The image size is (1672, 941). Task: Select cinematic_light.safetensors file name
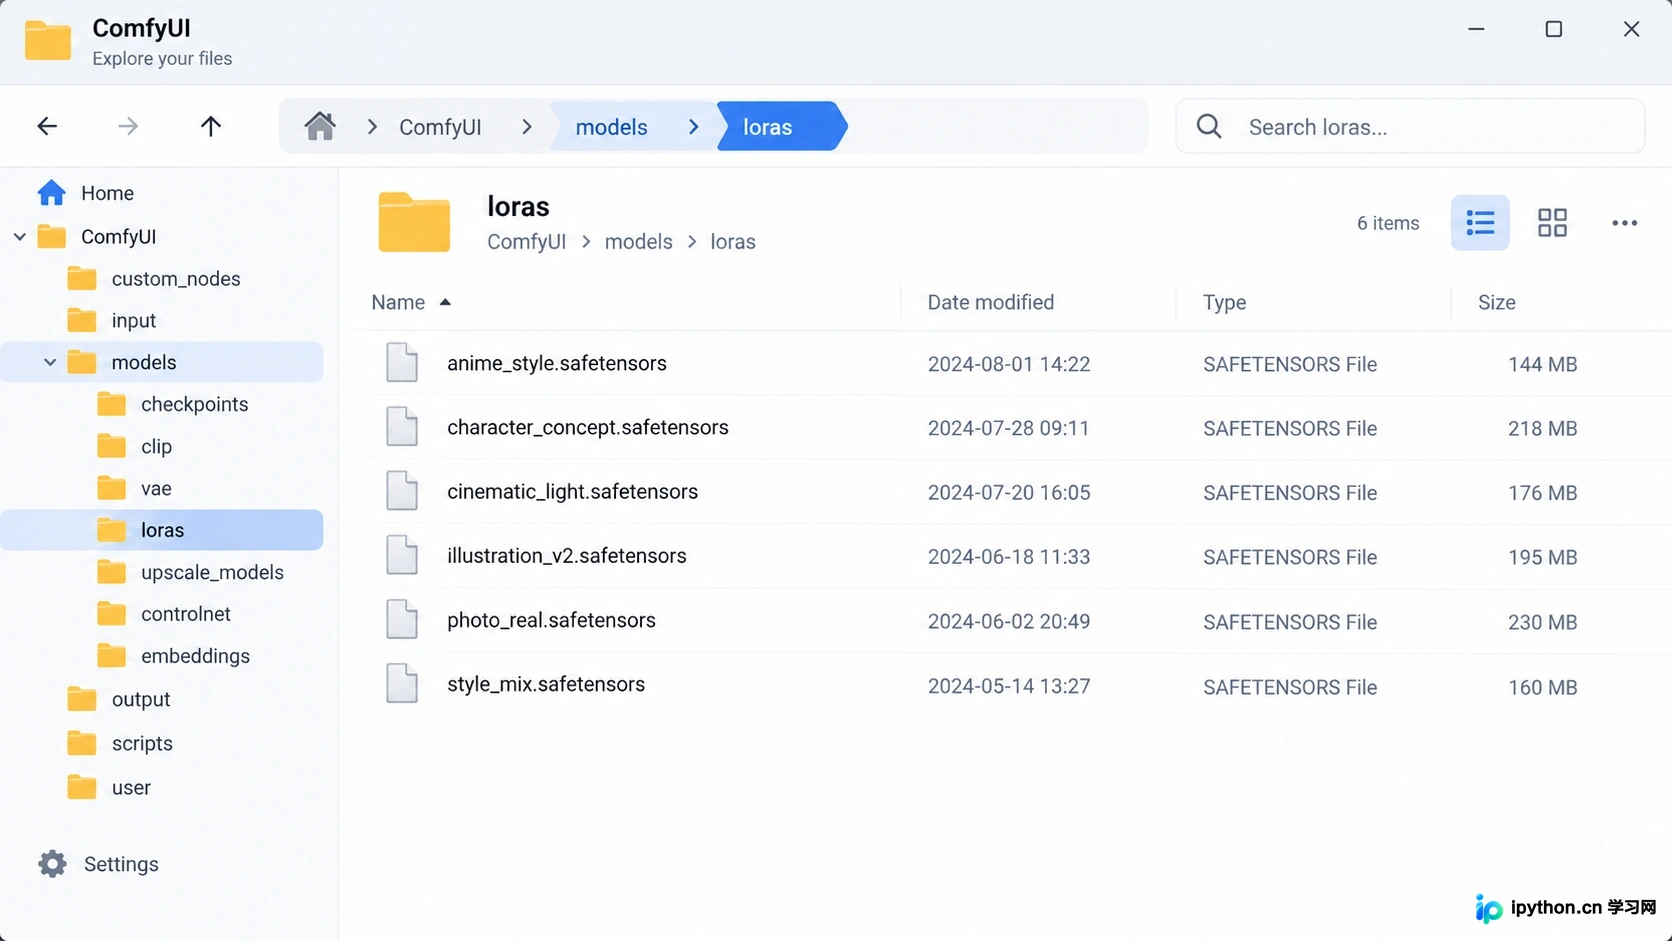click(x=572, y=491)
